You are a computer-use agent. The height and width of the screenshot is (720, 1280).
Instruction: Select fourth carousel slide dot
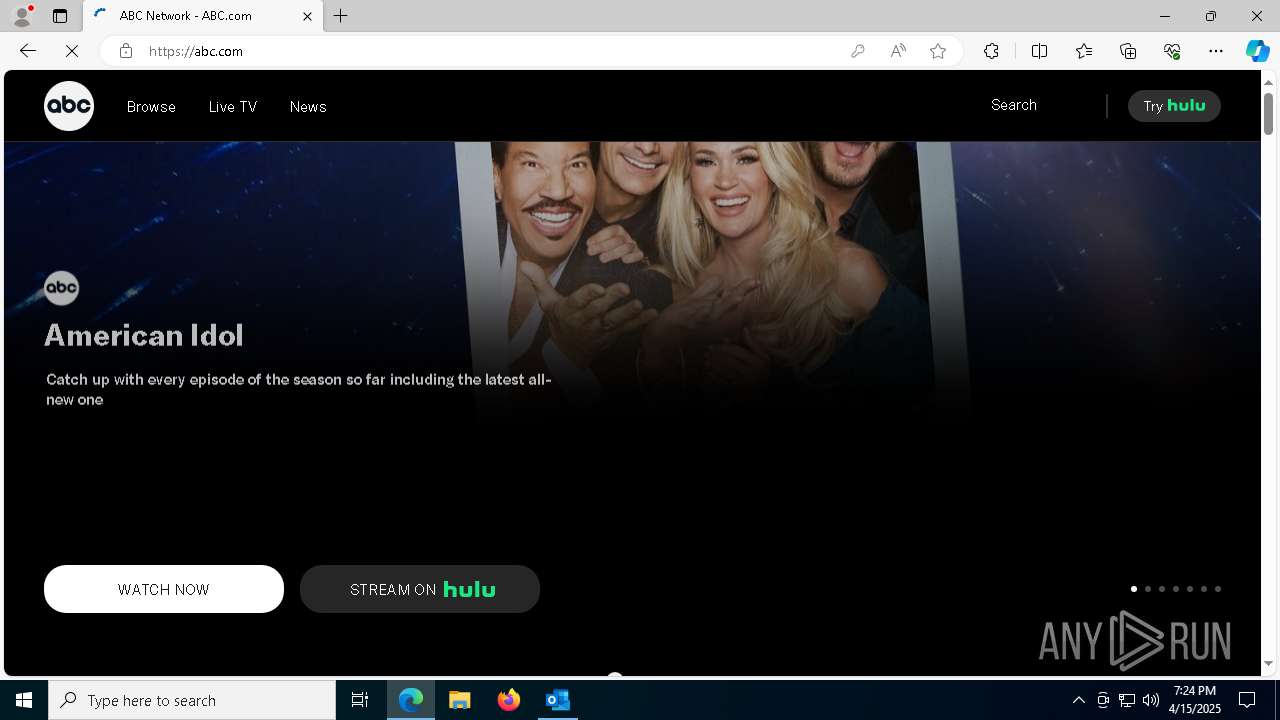click(x=1175, y=589)
